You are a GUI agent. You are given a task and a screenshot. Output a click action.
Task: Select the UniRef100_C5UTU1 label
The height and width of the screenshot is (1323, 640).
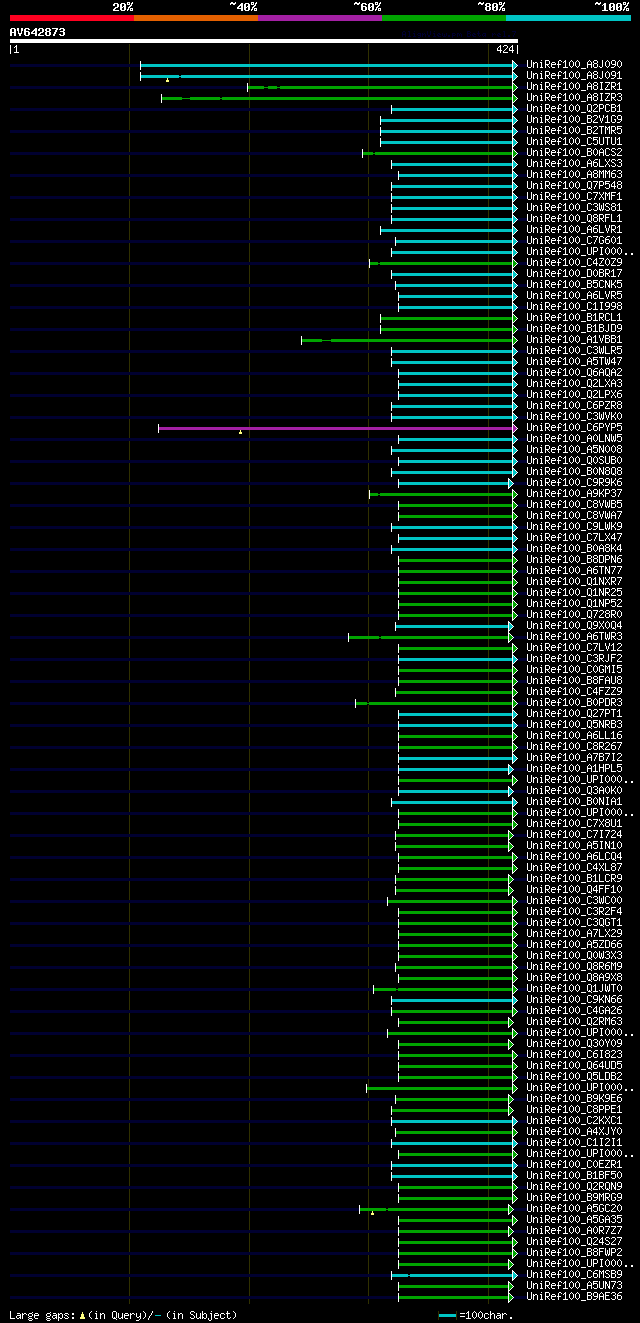(x=574, y=142)
